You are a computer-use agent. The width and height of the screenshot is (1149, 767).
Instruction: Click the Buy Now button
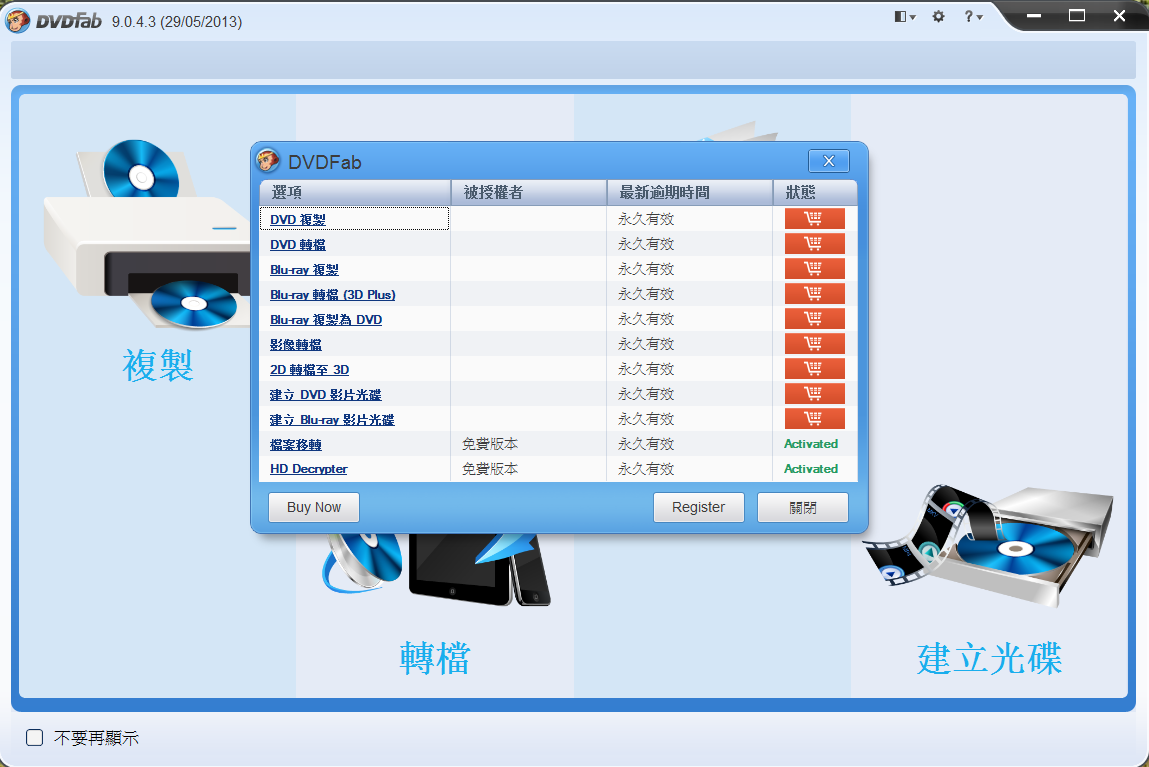[314, 507]
